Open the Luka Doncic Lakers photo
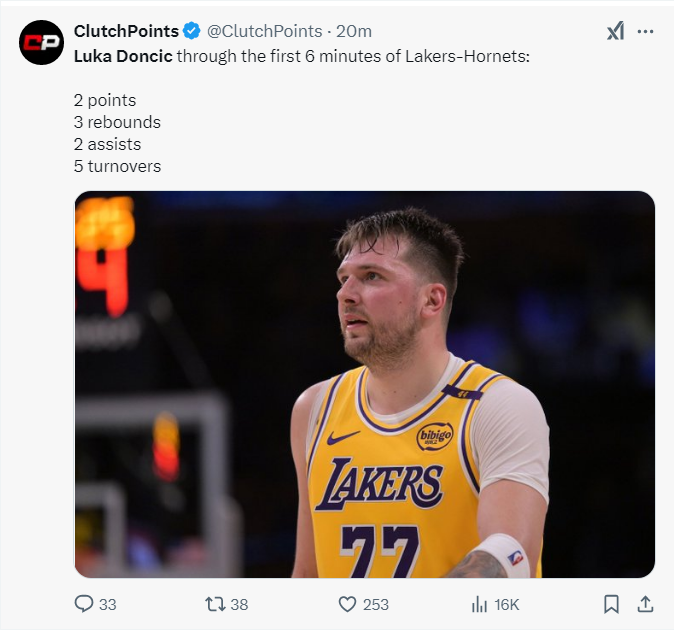This screenshot has width=674, height=630. click(x=364, y=384)
